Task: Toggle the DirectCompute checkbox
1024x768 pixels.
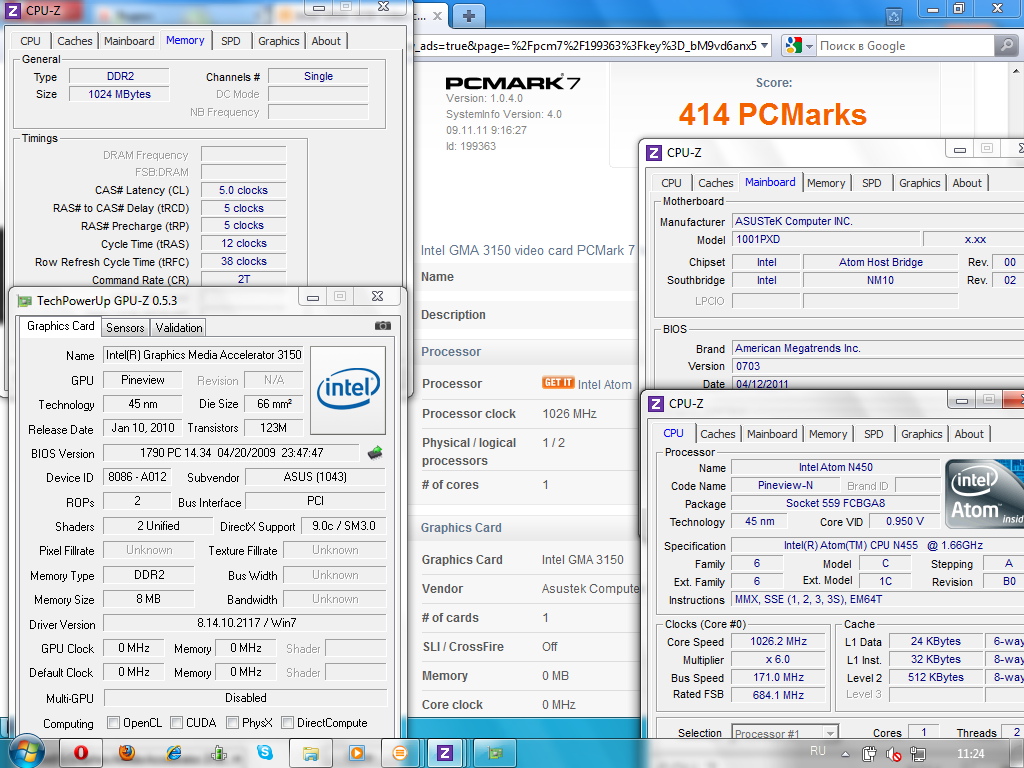Action: click(287, 722)
